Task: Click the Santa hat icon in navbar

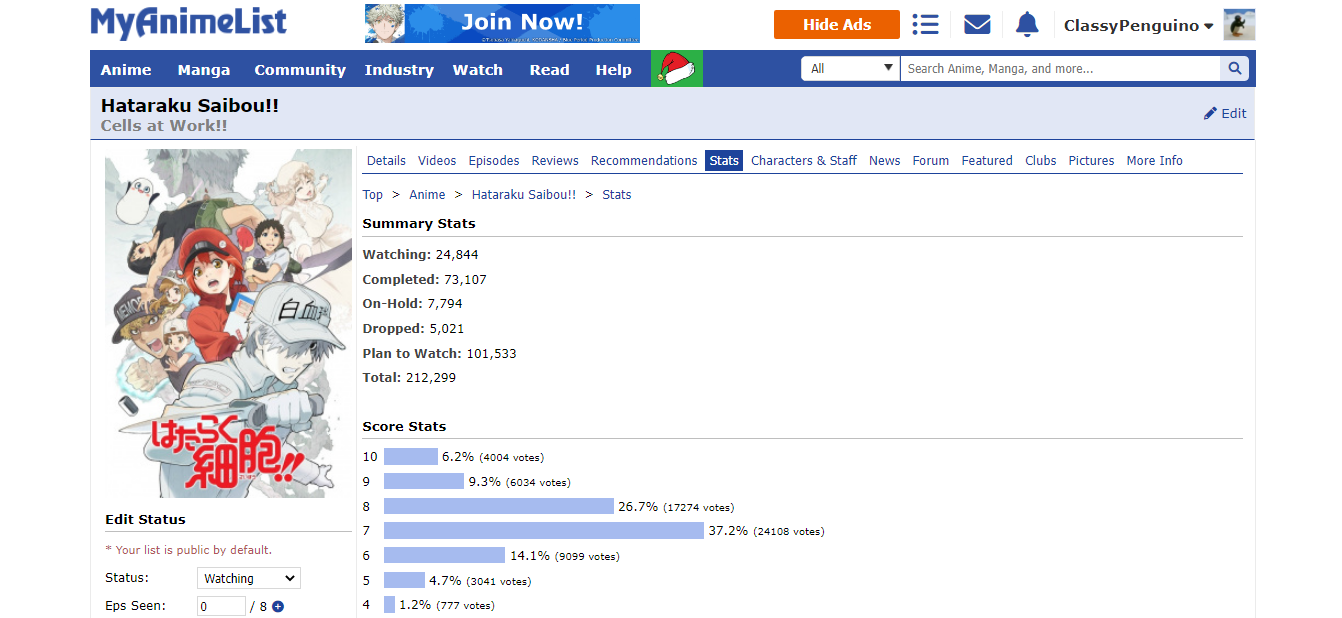Action: [x=677, y=69]
